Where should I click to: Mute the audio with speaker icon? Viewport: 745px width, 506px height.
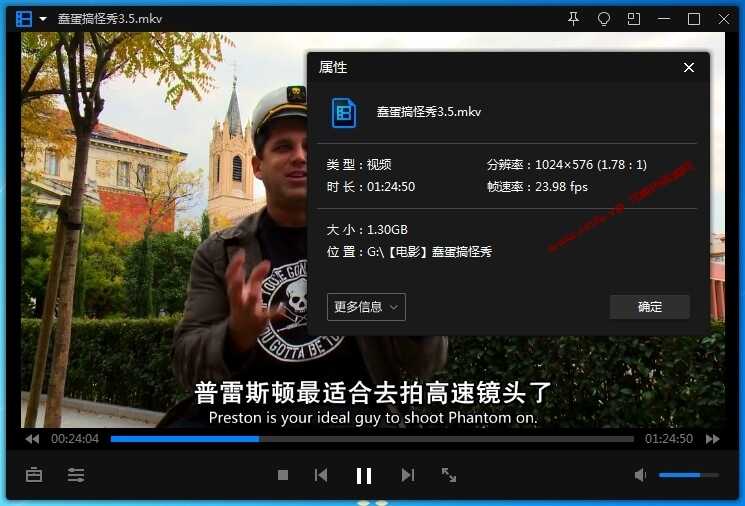click(x=640, y=475)
